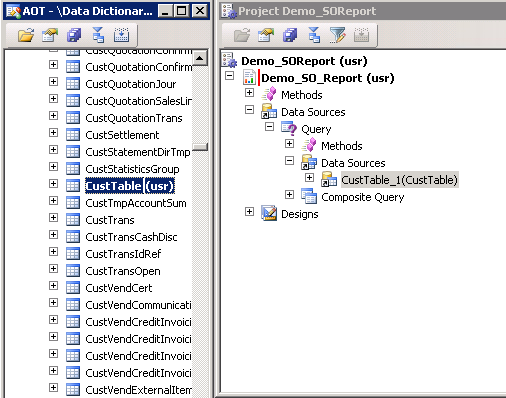Click Import icon in Project window toolbar
The height and width of the screenshot is (398, 506).
coord(362,35)
